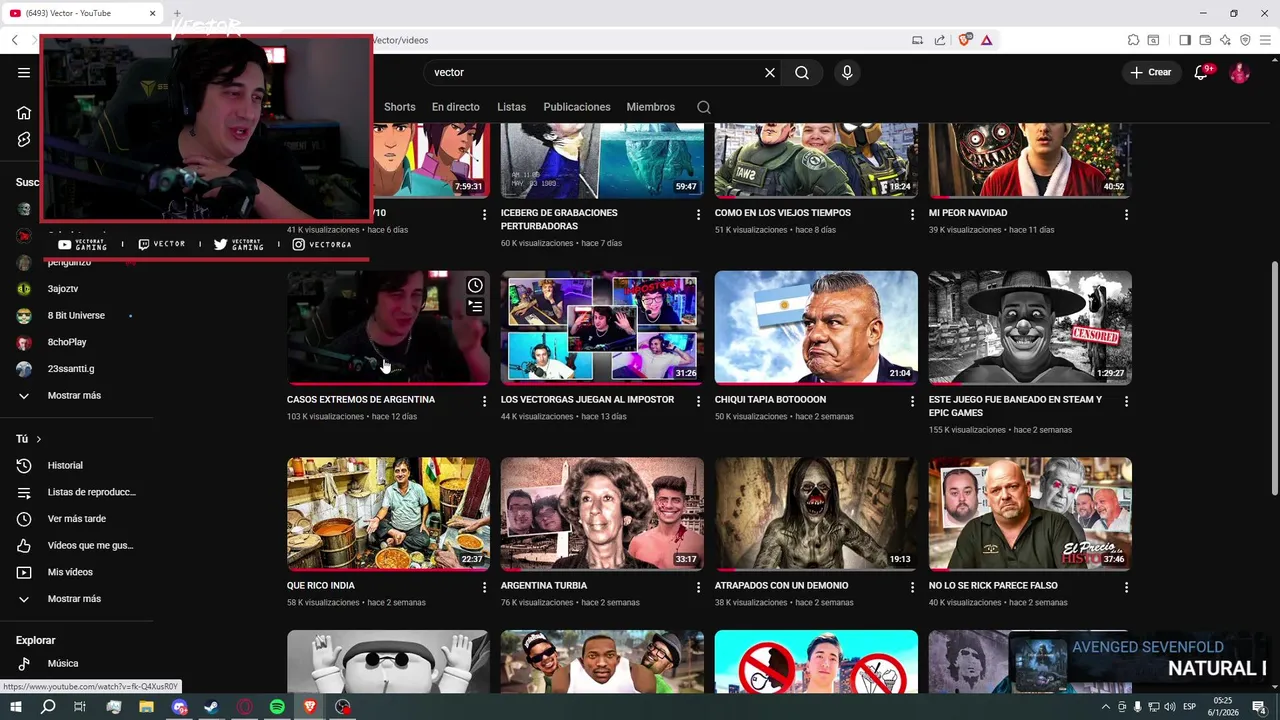
Task: Open options for Argentina Turbia video
Action: tap(698, 587)
